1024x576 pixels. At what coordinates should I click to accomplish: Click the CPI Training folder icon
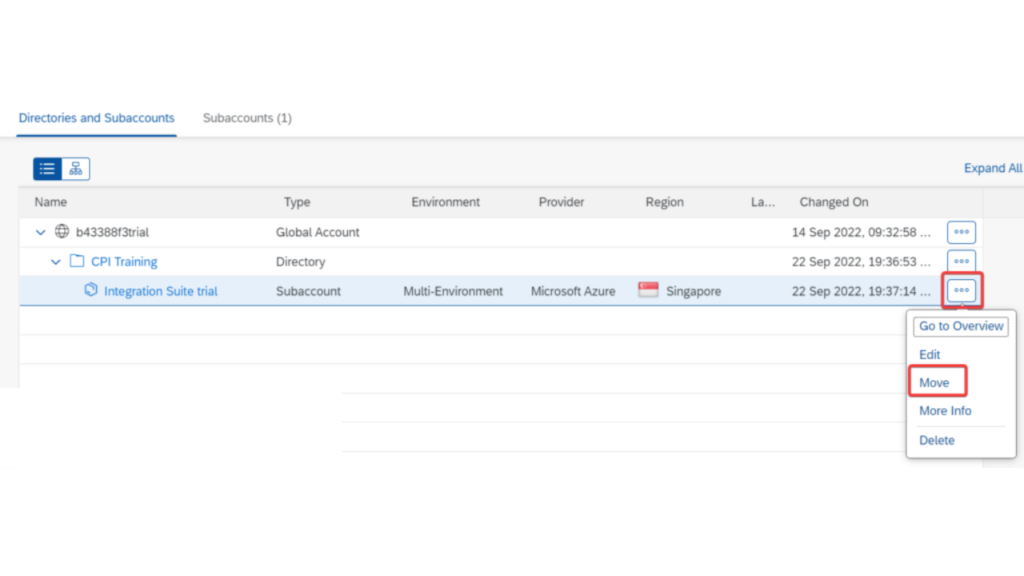[x=77, y=262]
